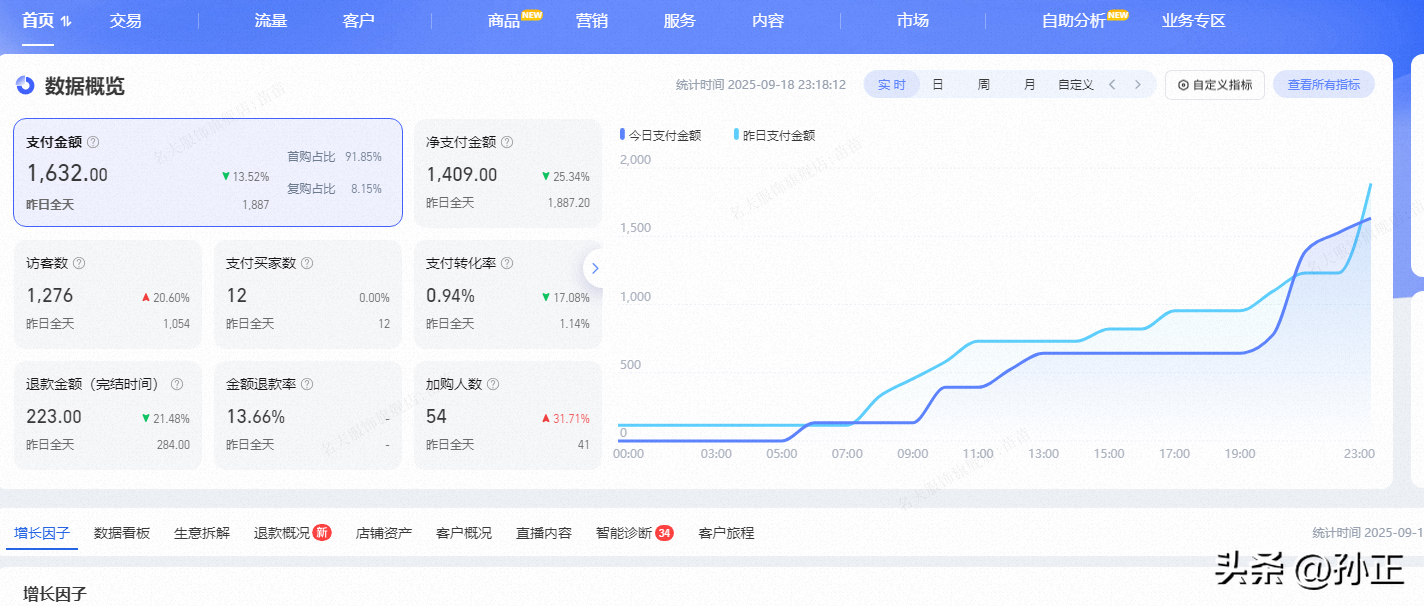Viewport: 1424px width, 606px height.
Task: Open the 流量 menu in navigation bar
Action: point(270,21)
